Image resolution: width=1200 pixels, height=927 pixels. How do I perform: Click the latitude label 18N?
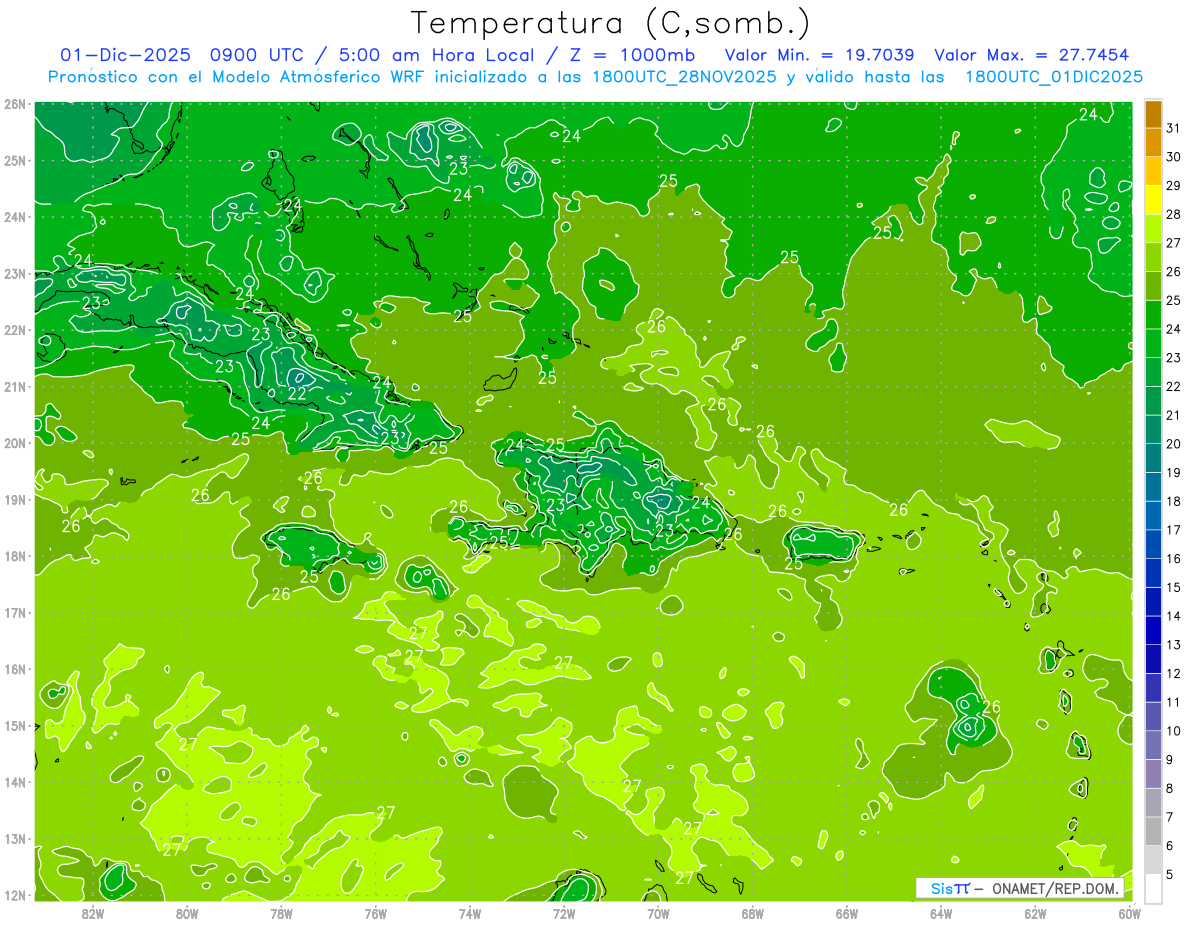14,556
